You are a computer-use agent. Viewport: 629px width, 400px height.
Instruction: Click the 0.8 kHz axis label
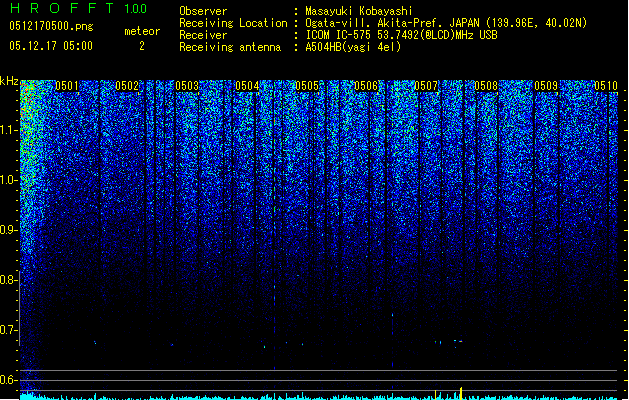(9, 280)
